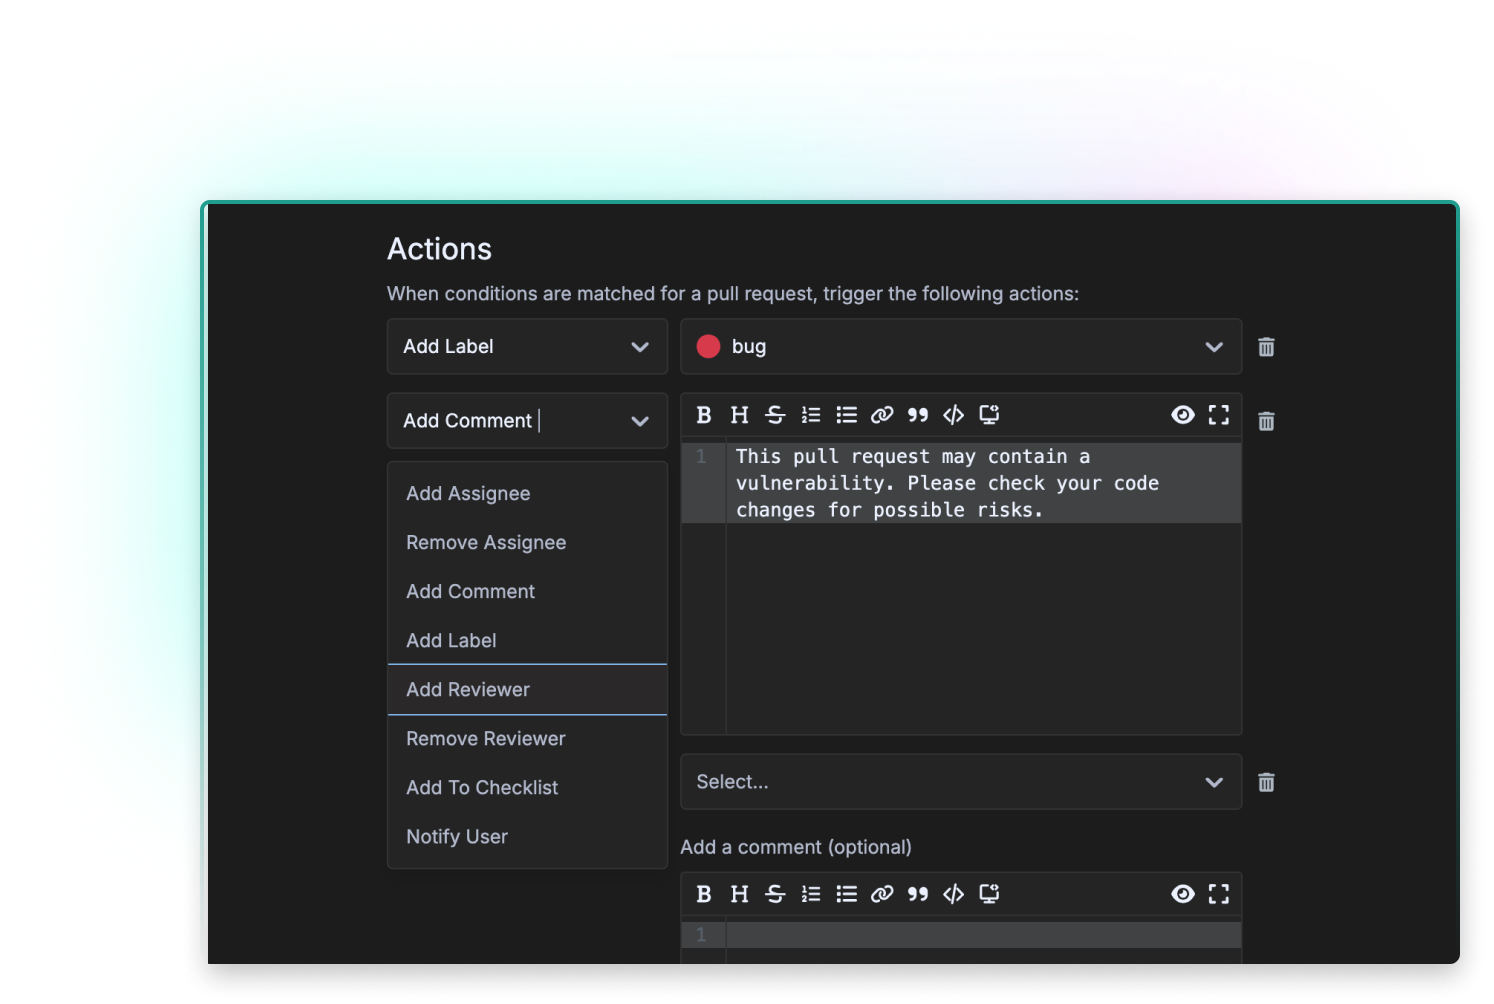Apply strikethrough formatting to the comment
The image size is (1494, 1004).
tap(775, 414)
